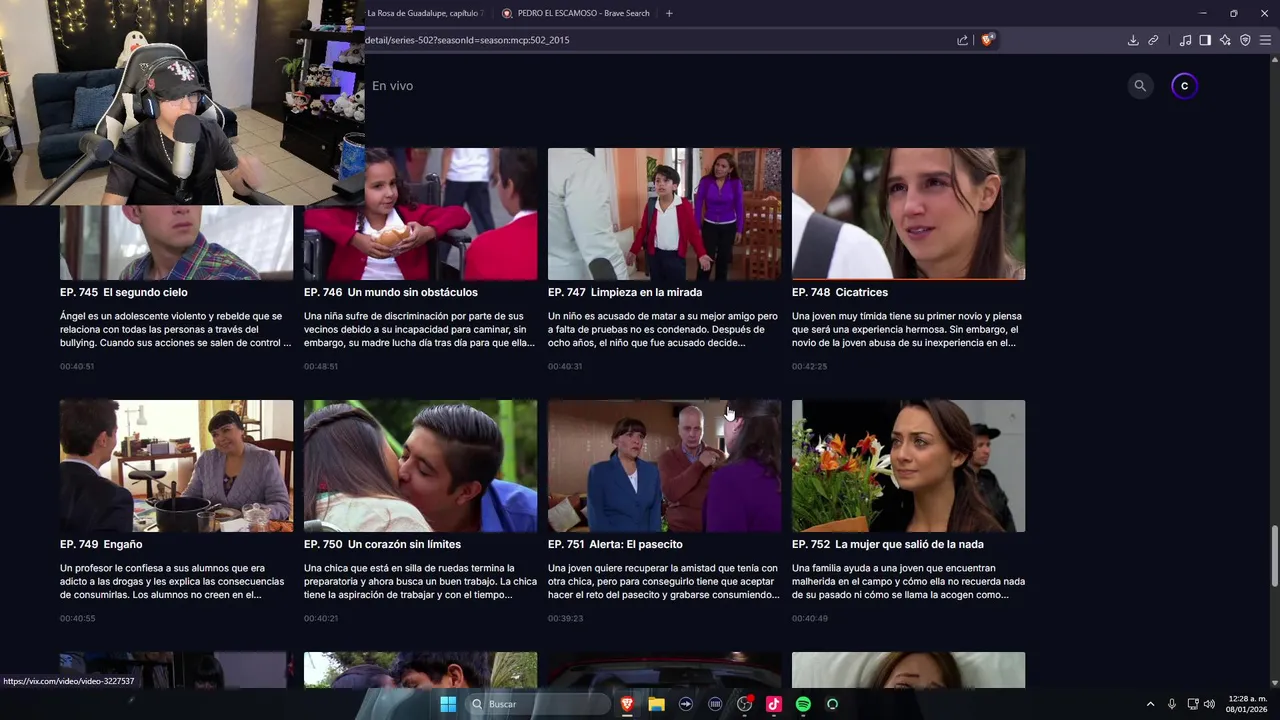Click the taskbar Buscar search box
The height and width of the screenshot is (720, 1280).
538,704
